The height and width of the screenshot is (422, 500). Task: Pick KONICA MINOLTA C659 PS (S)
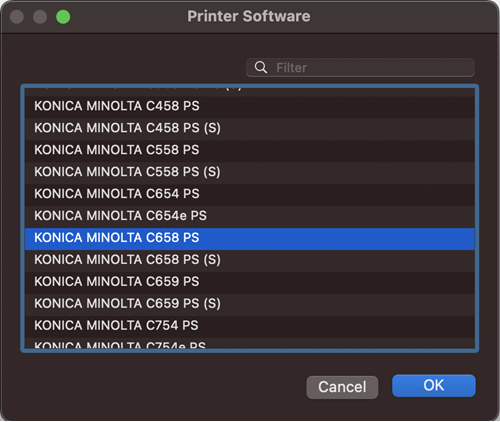tap(250, 305)
